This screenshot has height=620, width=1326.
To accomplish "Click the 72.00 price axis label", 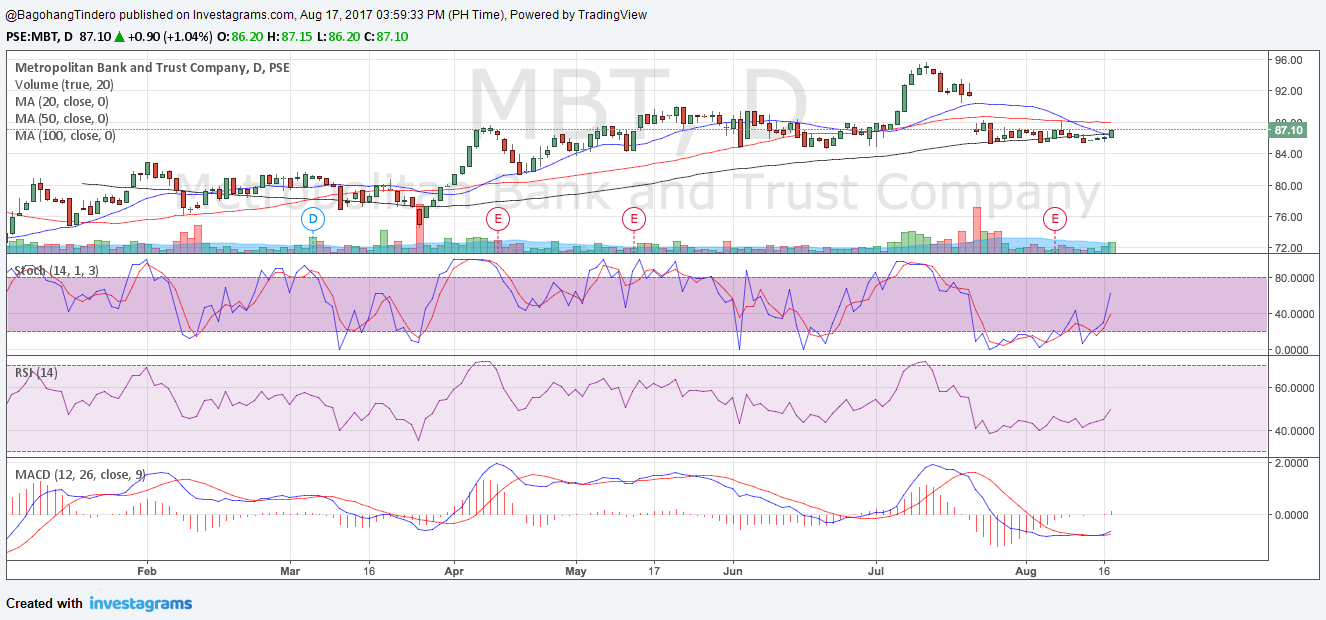I will pyautogui.click(x=1287, y=248).
